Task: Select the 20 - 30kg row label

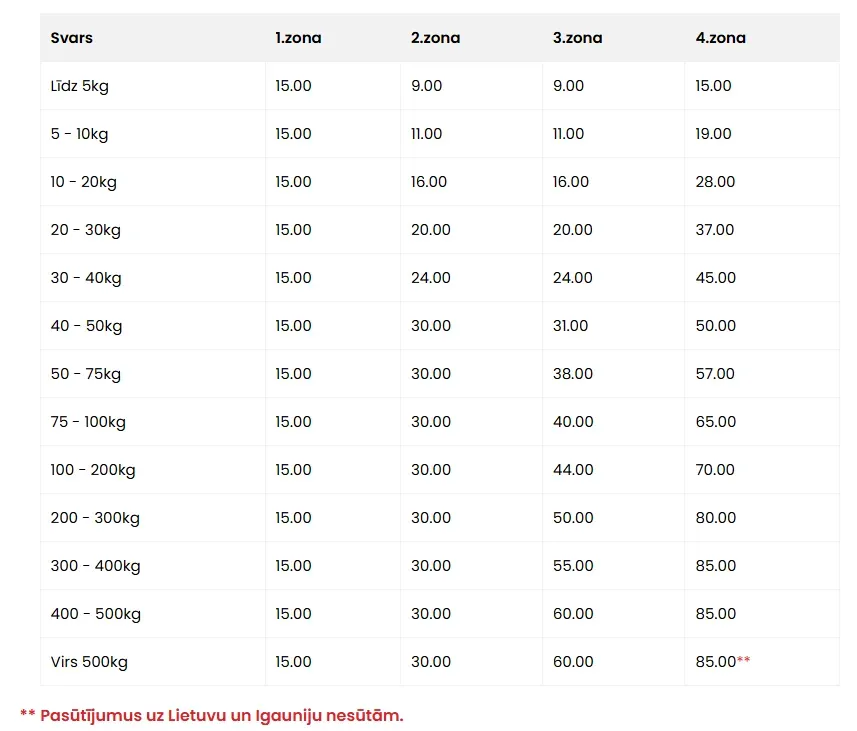Action: tap(86, 230)
